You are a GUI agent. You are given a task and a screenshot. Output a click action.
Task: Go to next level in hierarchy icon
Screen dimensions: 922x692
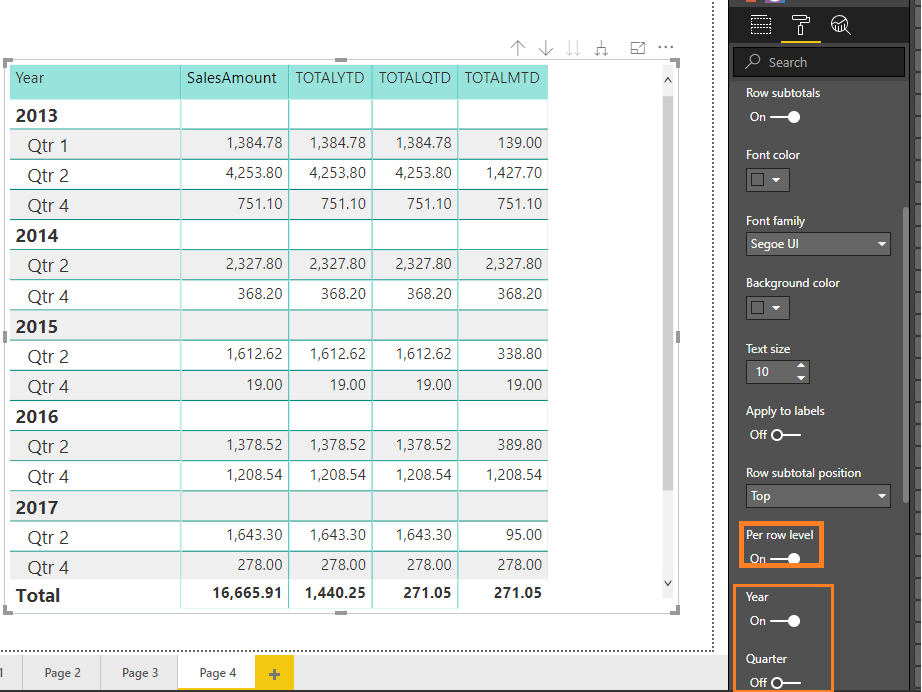(573, 48)
